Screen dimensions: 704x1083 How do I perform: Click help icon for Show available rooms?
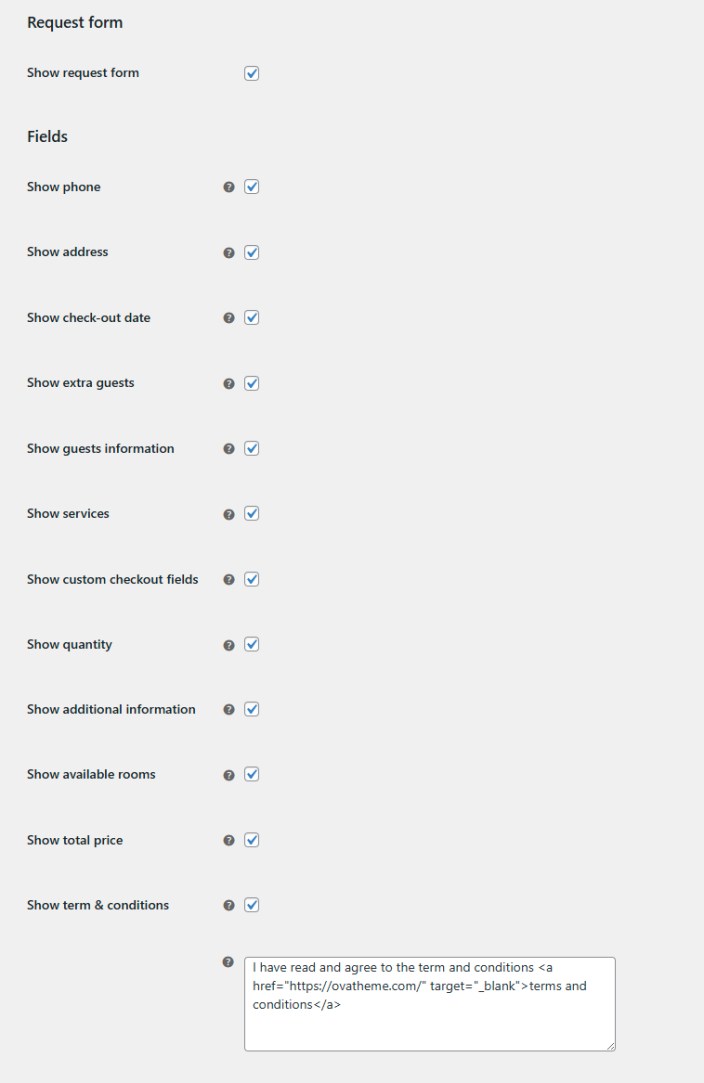click(x=229, y=775)
